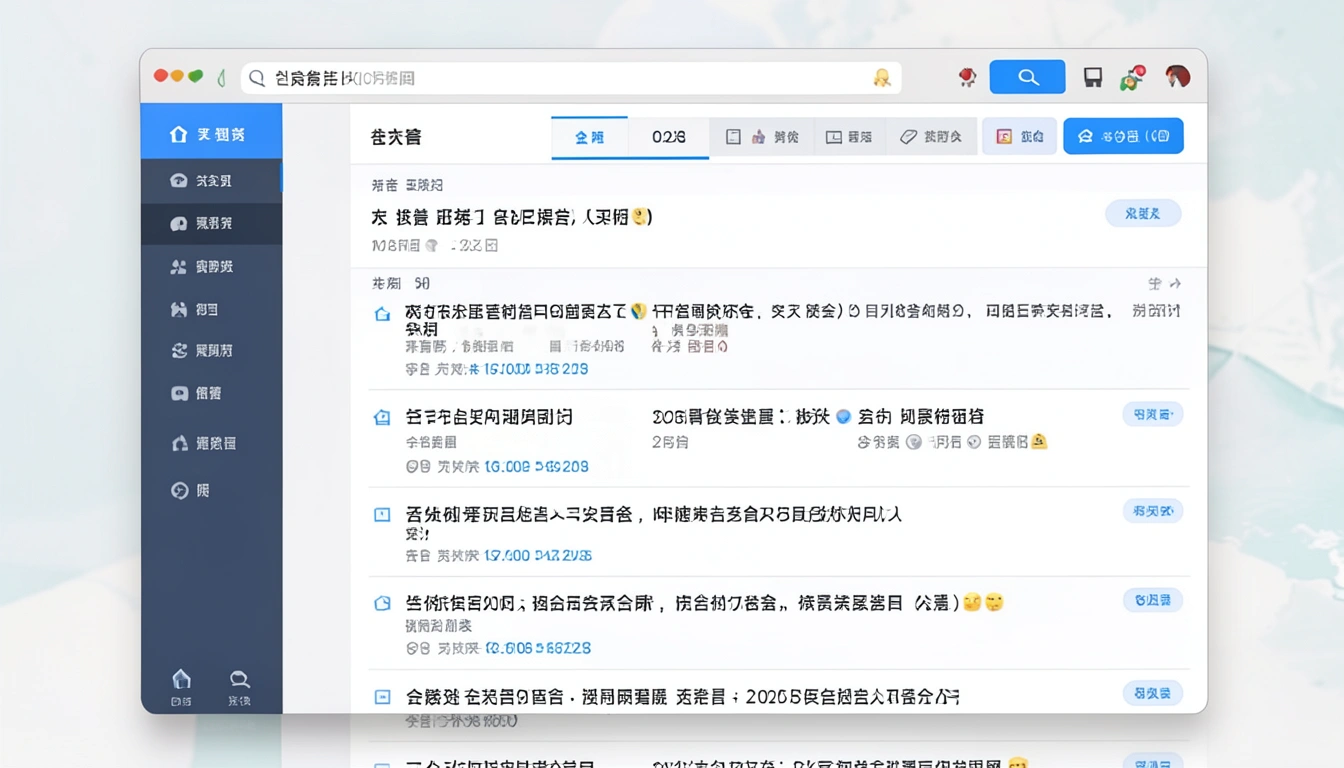Click the yellow bell icon in search field

point(881,78)
